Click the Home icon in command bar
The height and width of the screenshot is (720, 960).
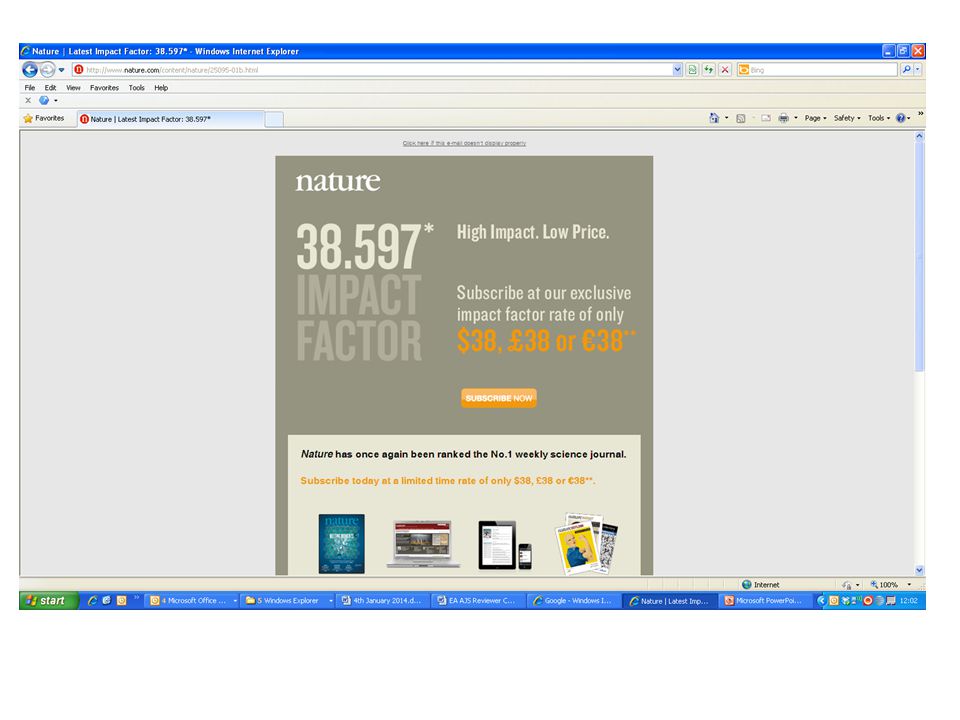(x=714, y=118)
